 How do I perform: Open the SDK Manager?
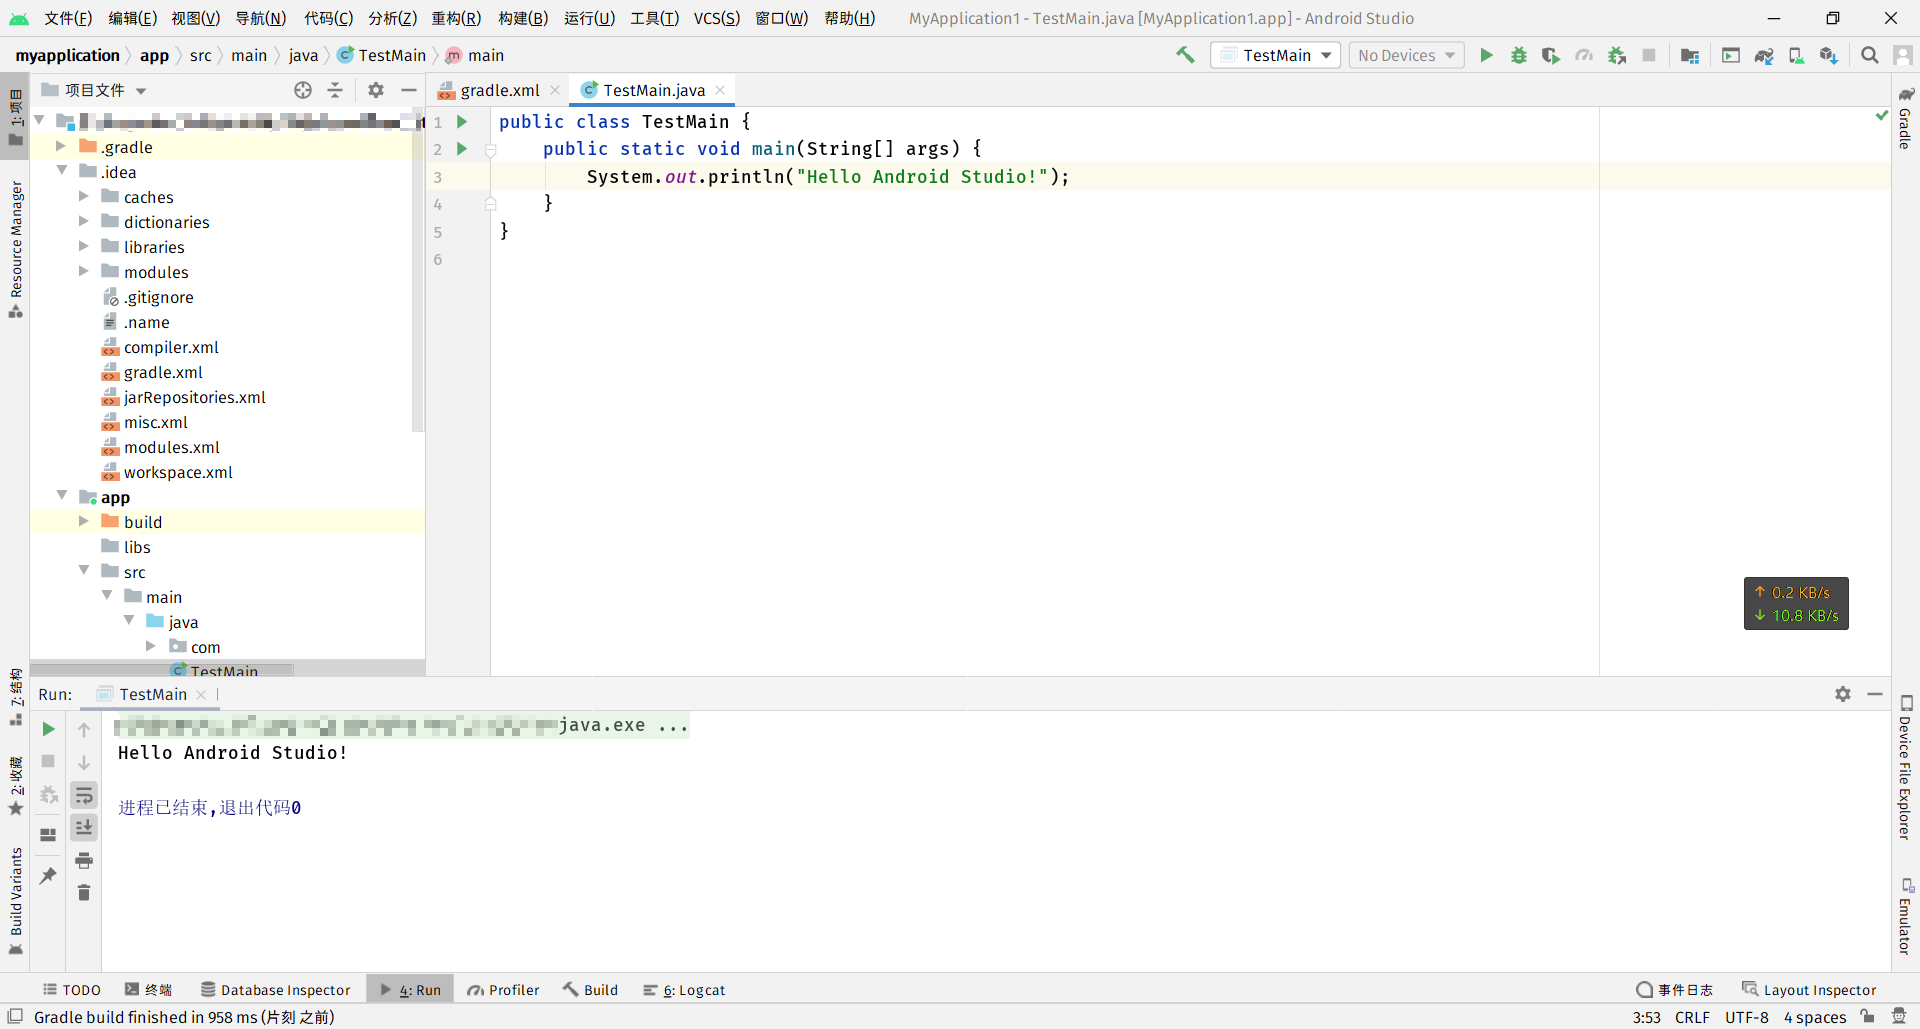[1829, 55]
